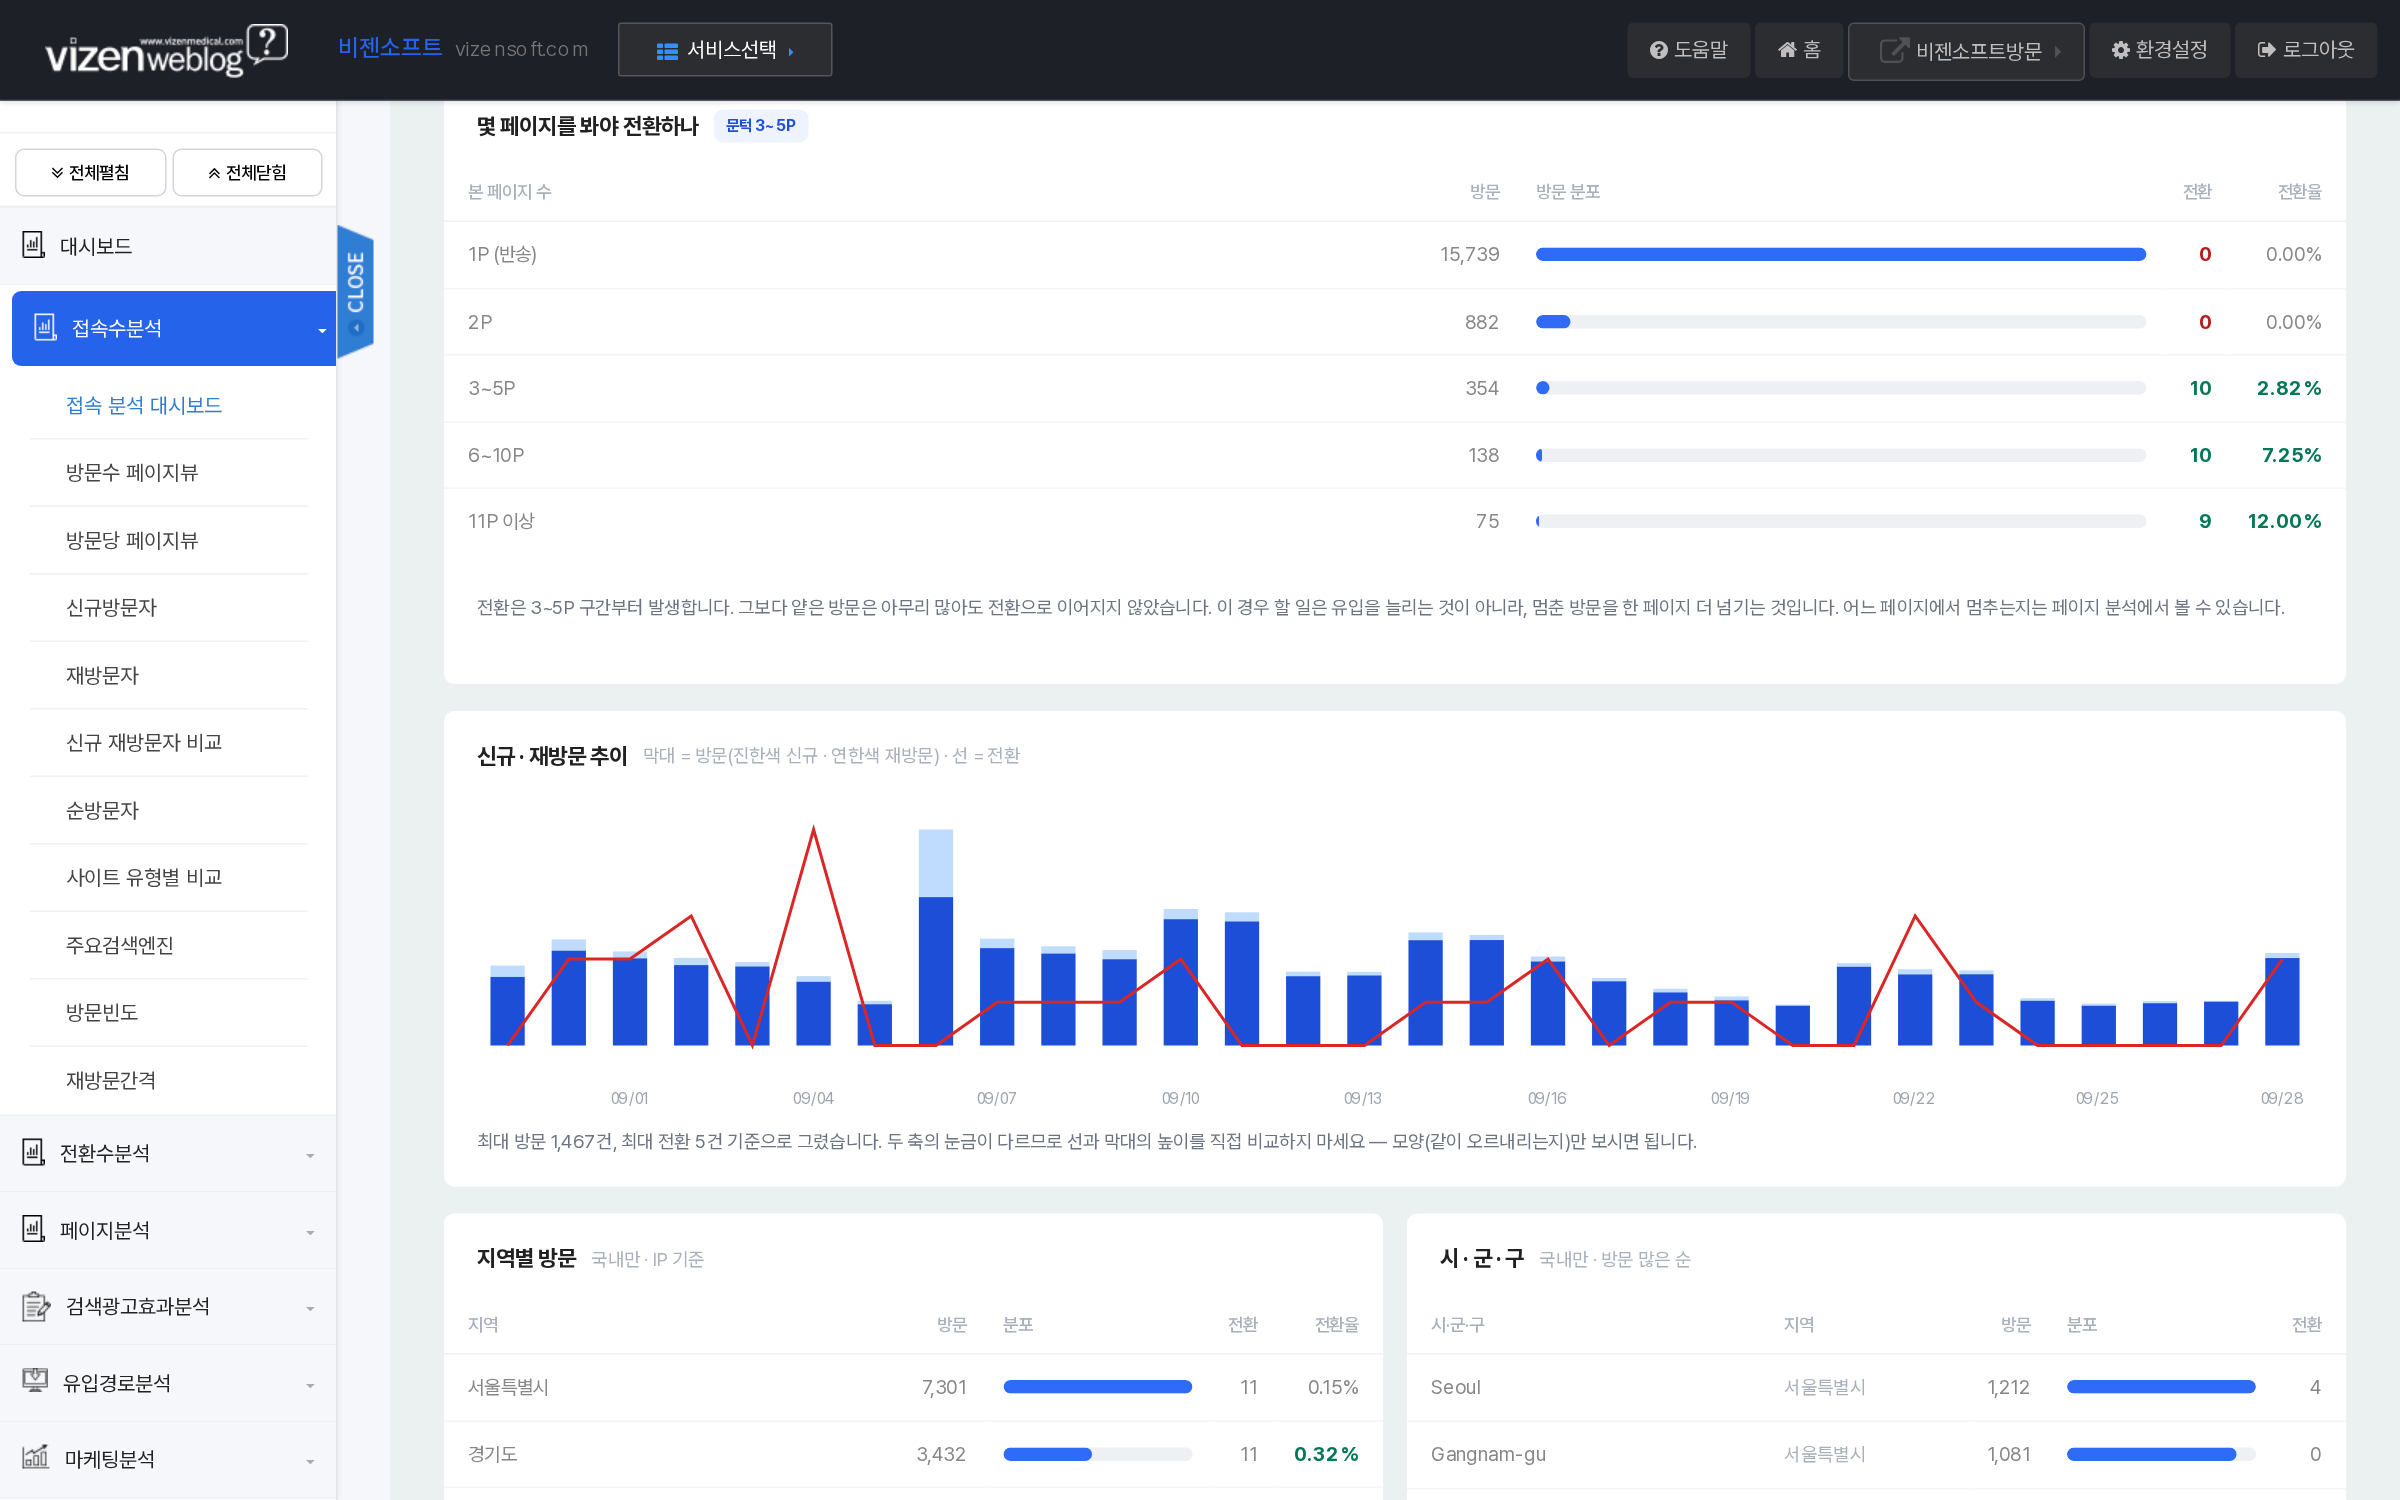Click the 서울특별시 row in 지역별 방문

click(913, 1388)
